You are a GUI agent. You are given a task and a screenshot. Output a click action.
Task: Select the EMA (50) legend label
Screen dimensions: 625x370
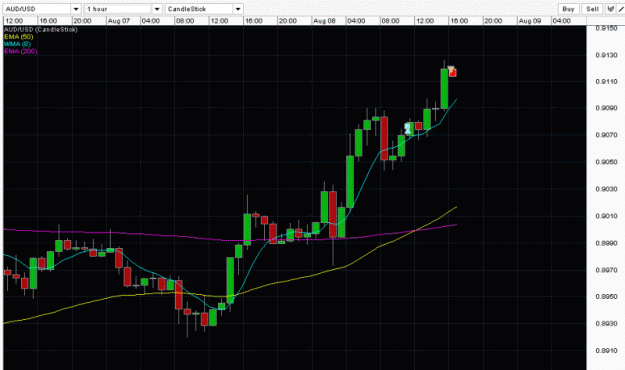19,37
